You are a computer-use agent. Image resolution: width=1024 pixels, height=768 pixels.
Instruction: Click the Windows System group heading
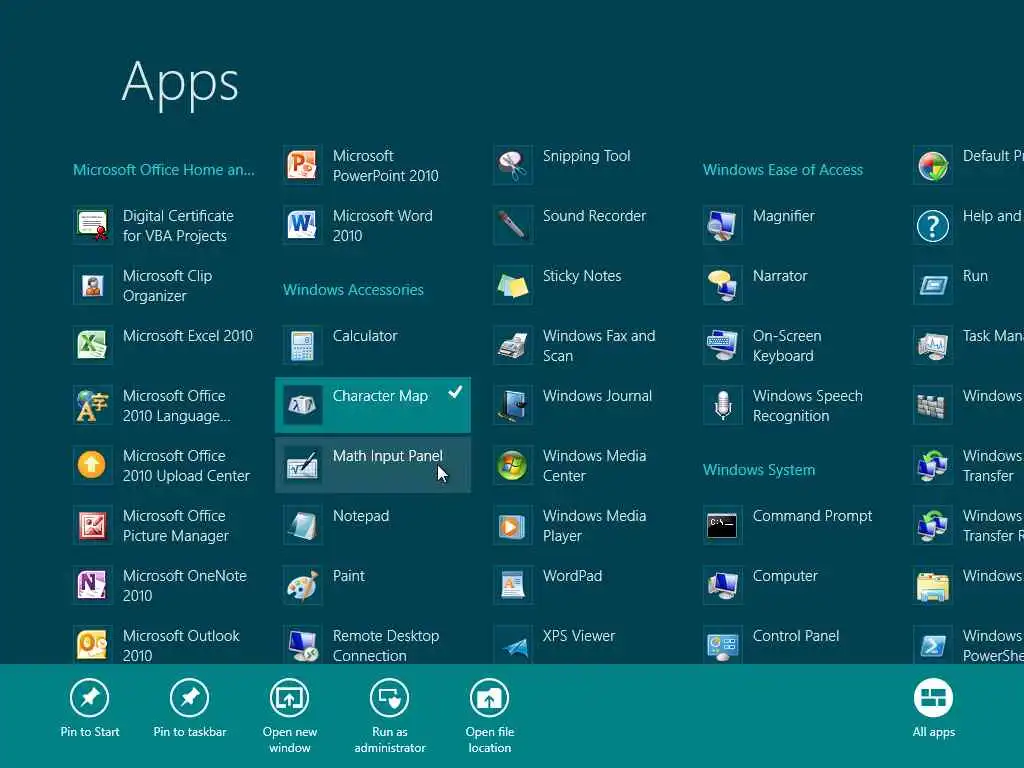[759, 470]
